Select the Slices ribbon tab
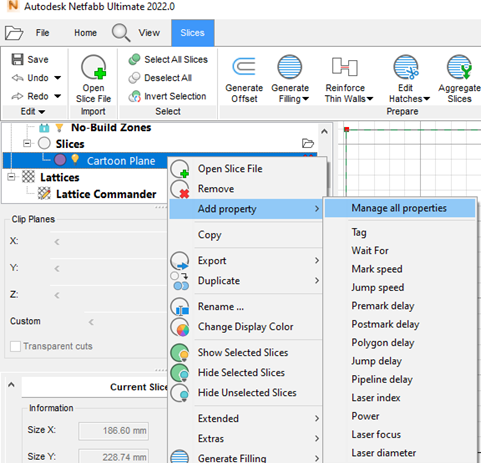This screenshot has width=481, height=463. pyautogui.click(x=192, y=33)
